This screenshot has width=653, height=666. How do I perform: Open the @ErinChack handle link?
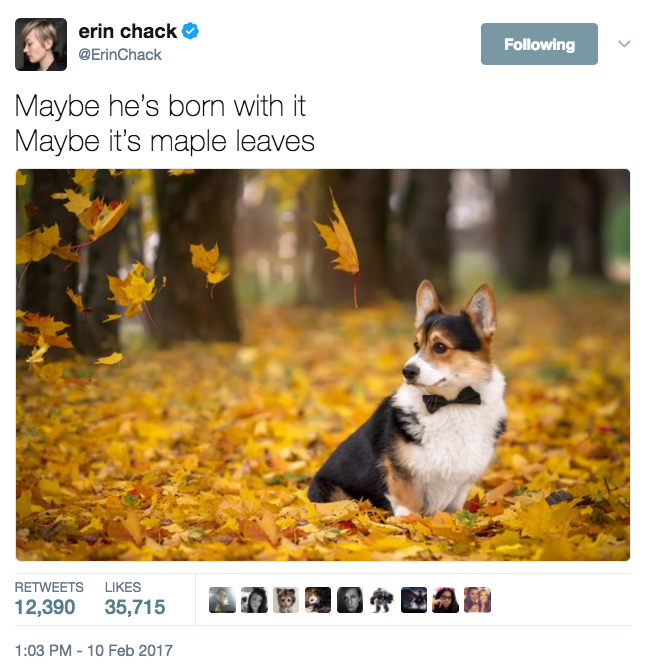[120, 55]
